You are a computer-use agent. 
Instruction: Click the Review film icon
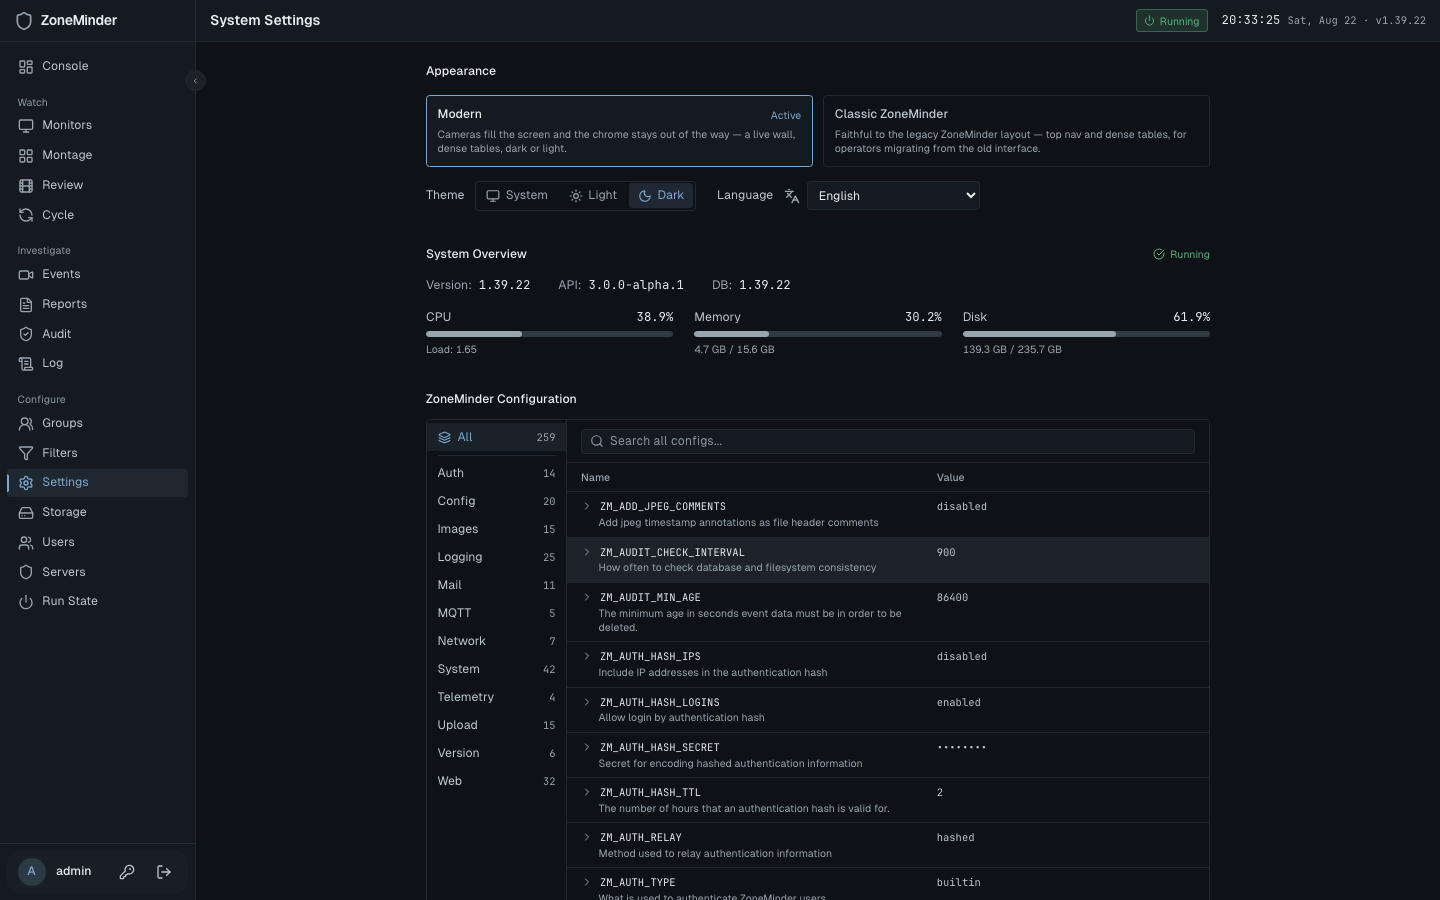click(26, 185)
